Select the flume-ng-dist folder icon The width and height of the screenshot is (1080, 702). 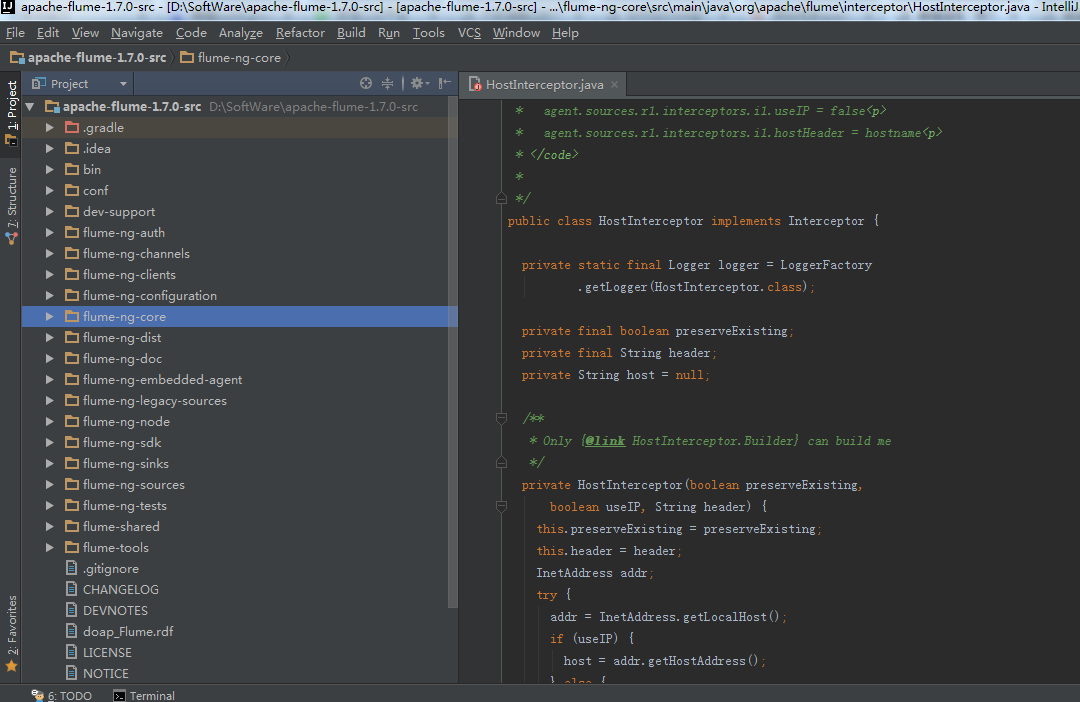(72, 338)
